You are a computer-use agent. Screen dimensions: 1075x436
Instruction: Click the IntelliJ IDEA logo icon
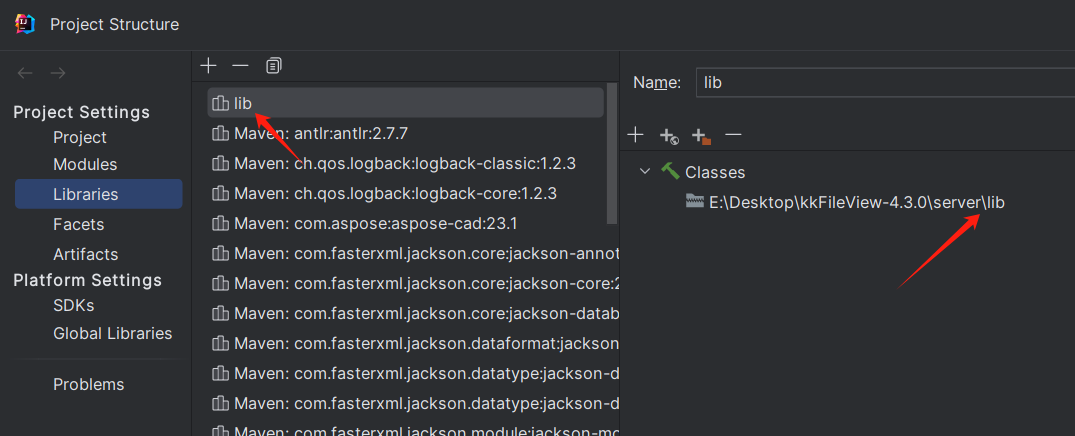pyautogui.click(x=25, y=24)
